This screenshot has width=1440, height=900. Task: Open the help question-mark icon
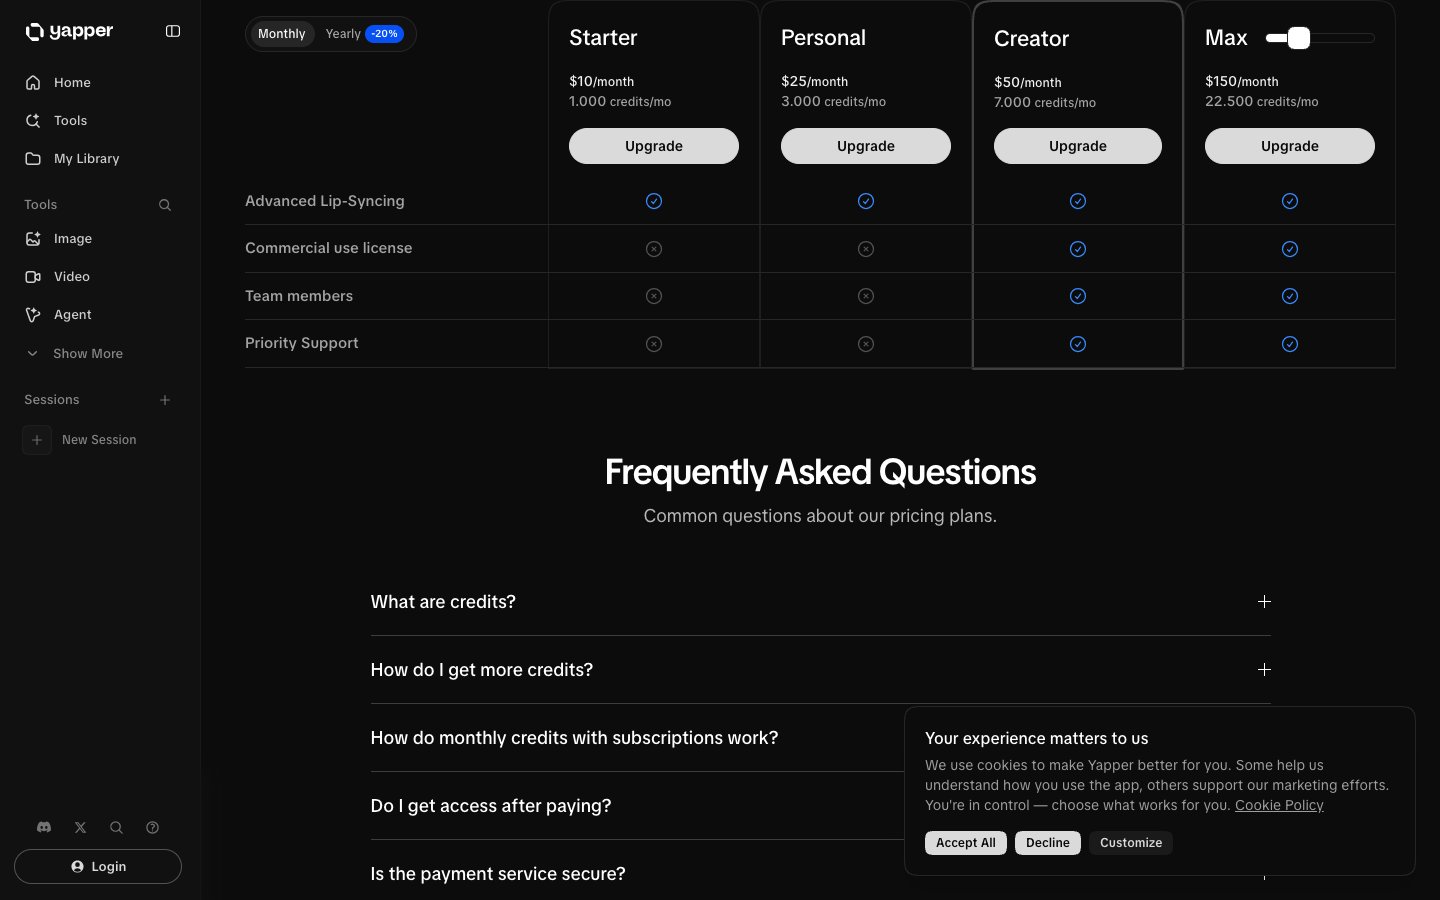[152, 827]
